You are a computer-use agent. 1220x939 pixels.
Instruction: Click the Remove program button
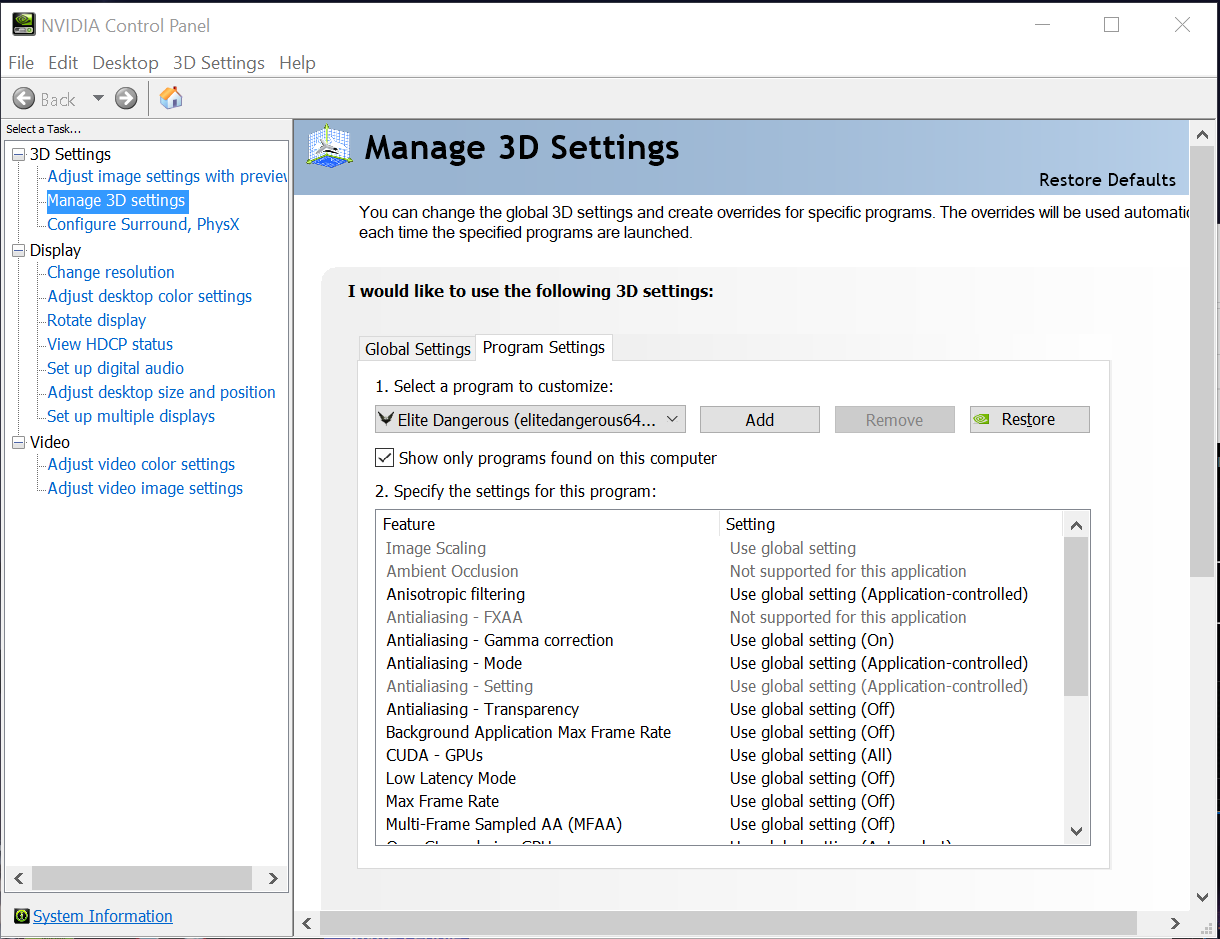point(895,420)
